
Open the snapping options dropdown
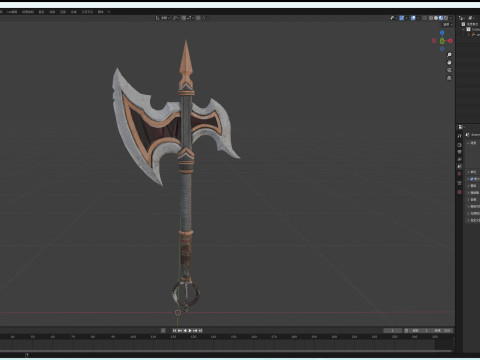189,18
